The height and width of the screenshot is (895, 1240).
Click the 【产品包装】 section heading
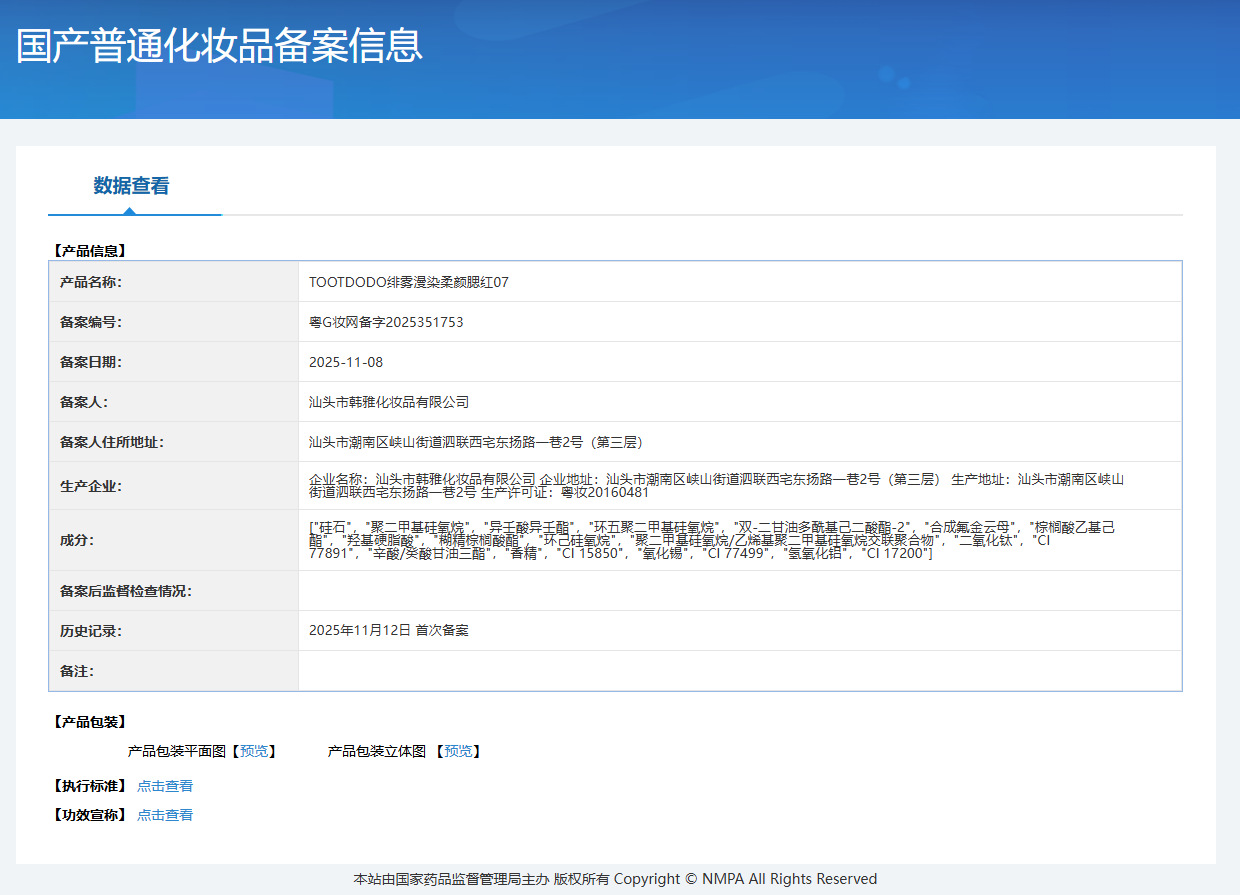90,722
